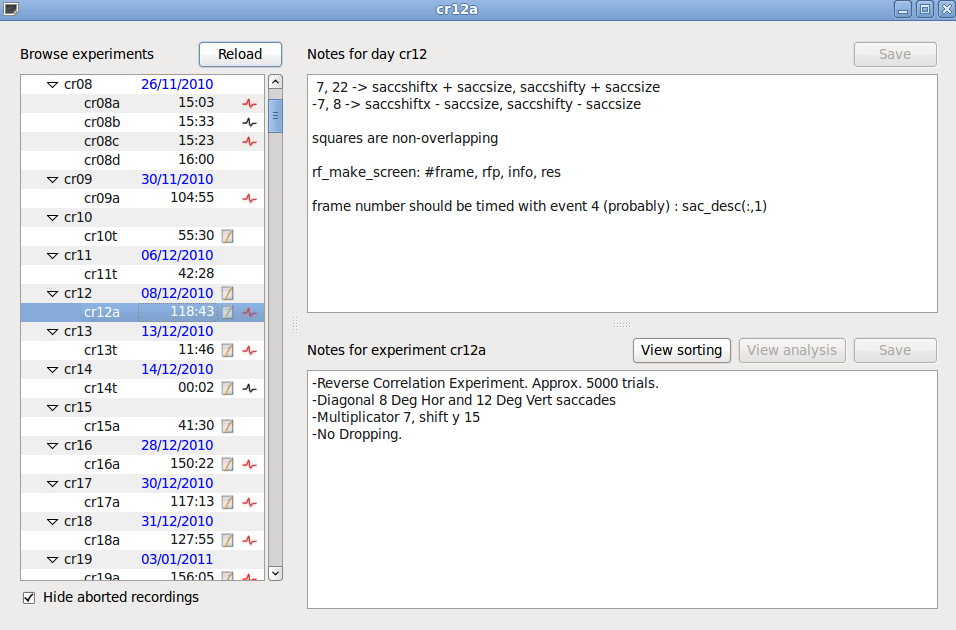Screen dimensions: 956x630
Task: Collapse the cr16 experiment group
Action: tap(52, 446)
